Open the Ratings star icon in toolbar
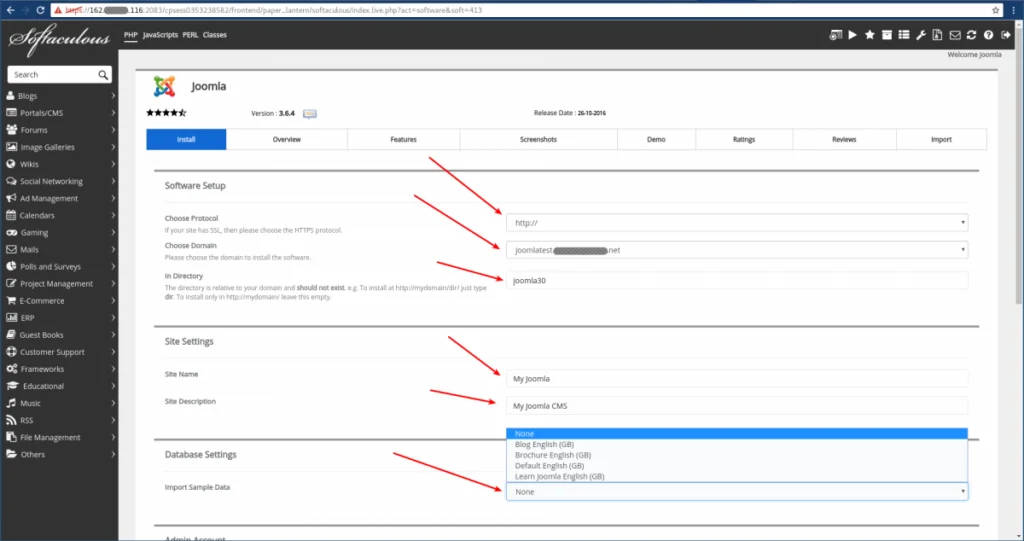 tap(869, 35)
